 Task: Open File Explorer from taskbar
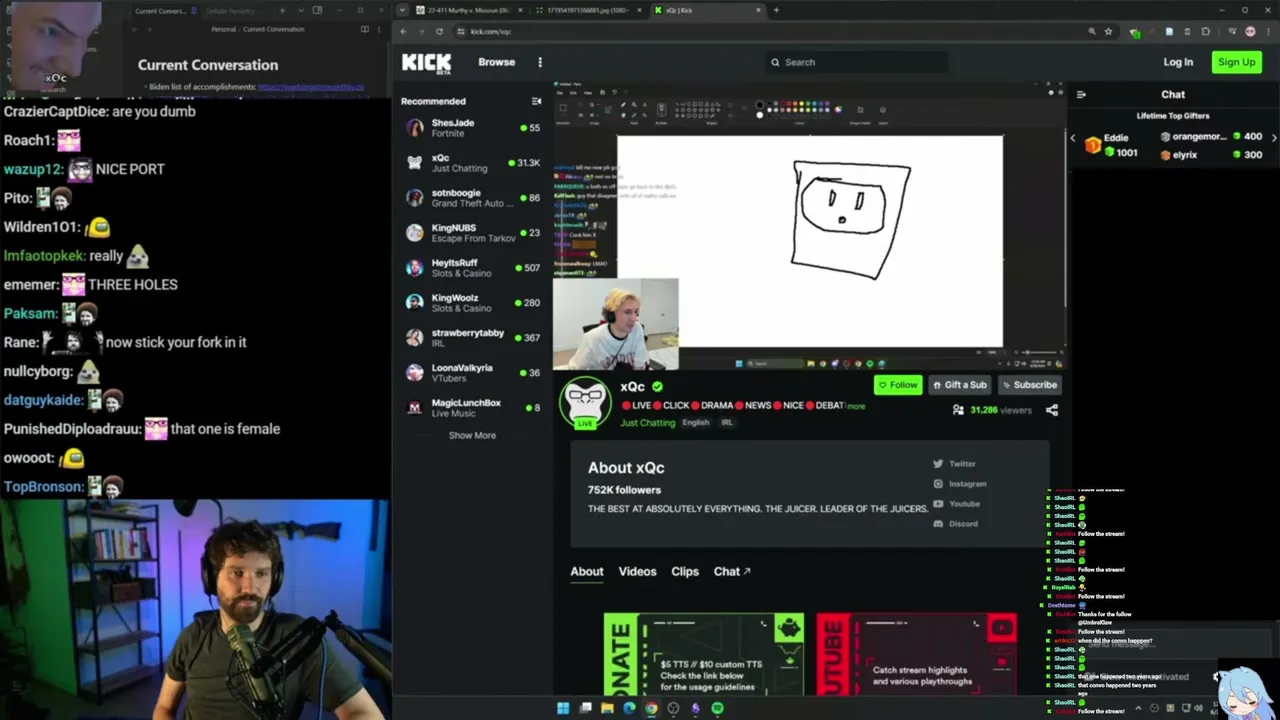point(607,708)
